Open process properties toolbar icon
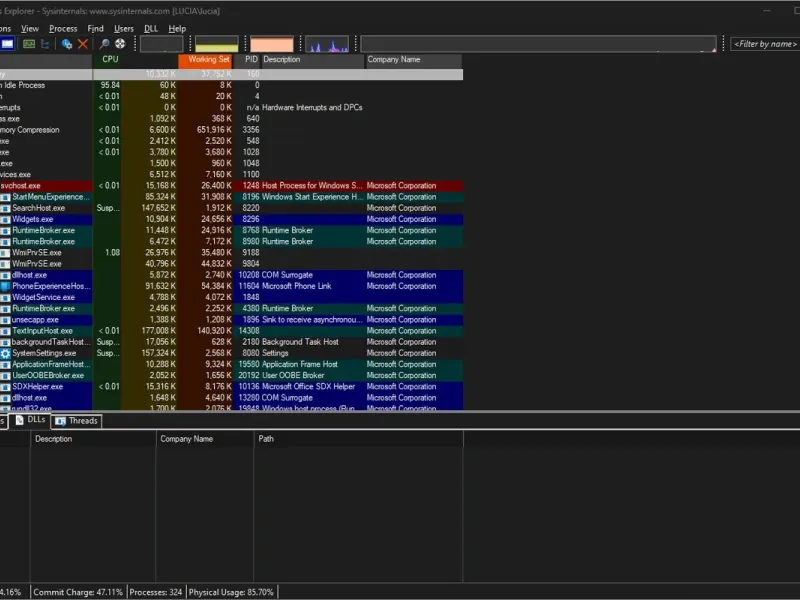The image size is (800, 600). (x=66, y=44)
